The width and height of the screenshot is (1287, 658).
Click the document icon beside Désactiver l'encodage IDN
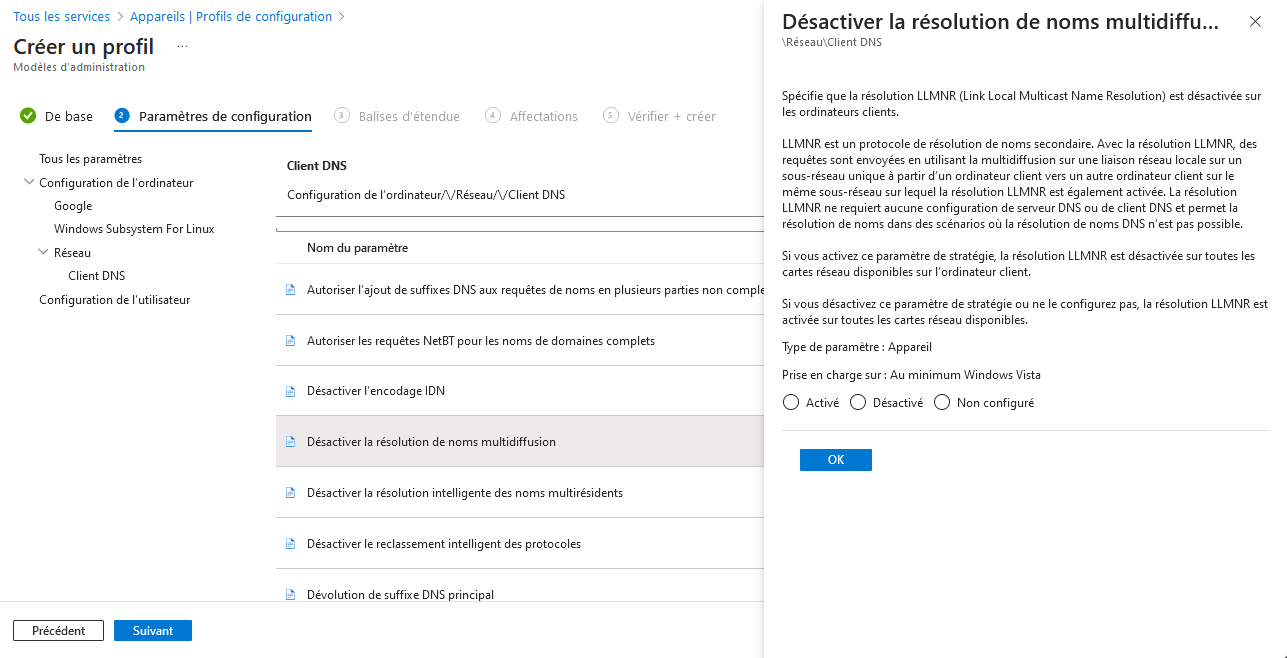[291, 391]
